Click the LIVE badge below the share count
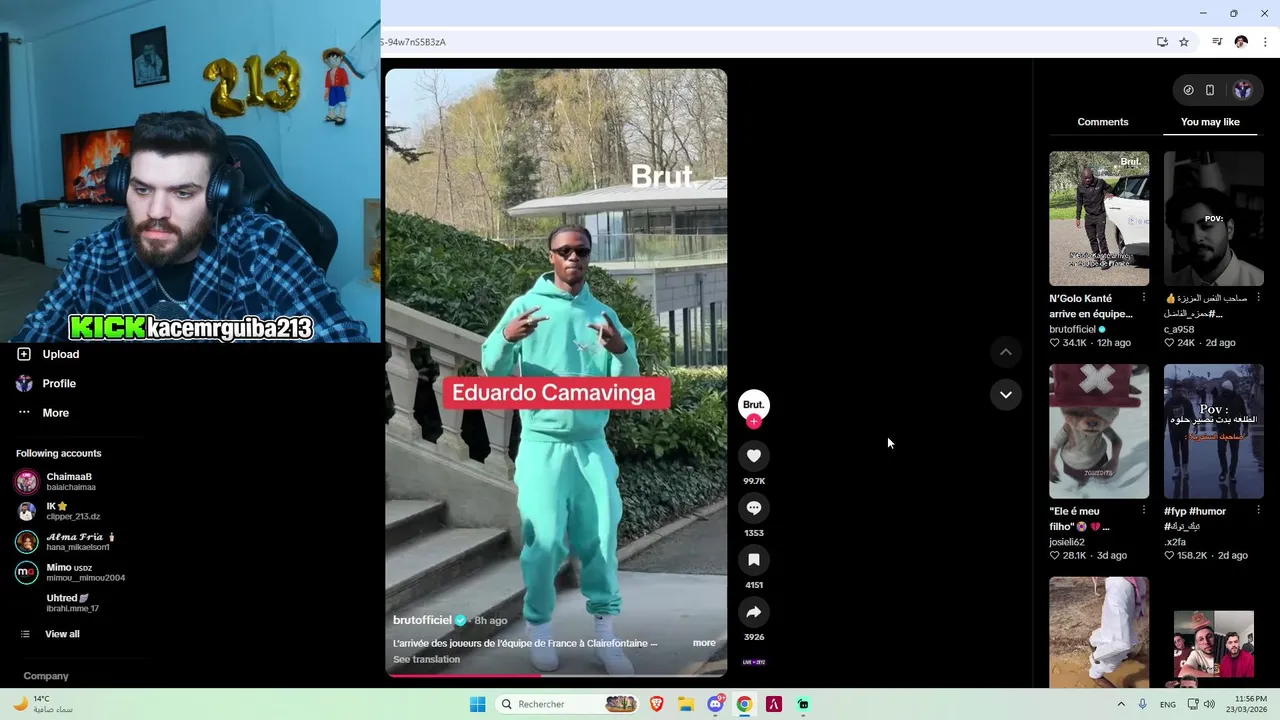 [x=754, y=662]
